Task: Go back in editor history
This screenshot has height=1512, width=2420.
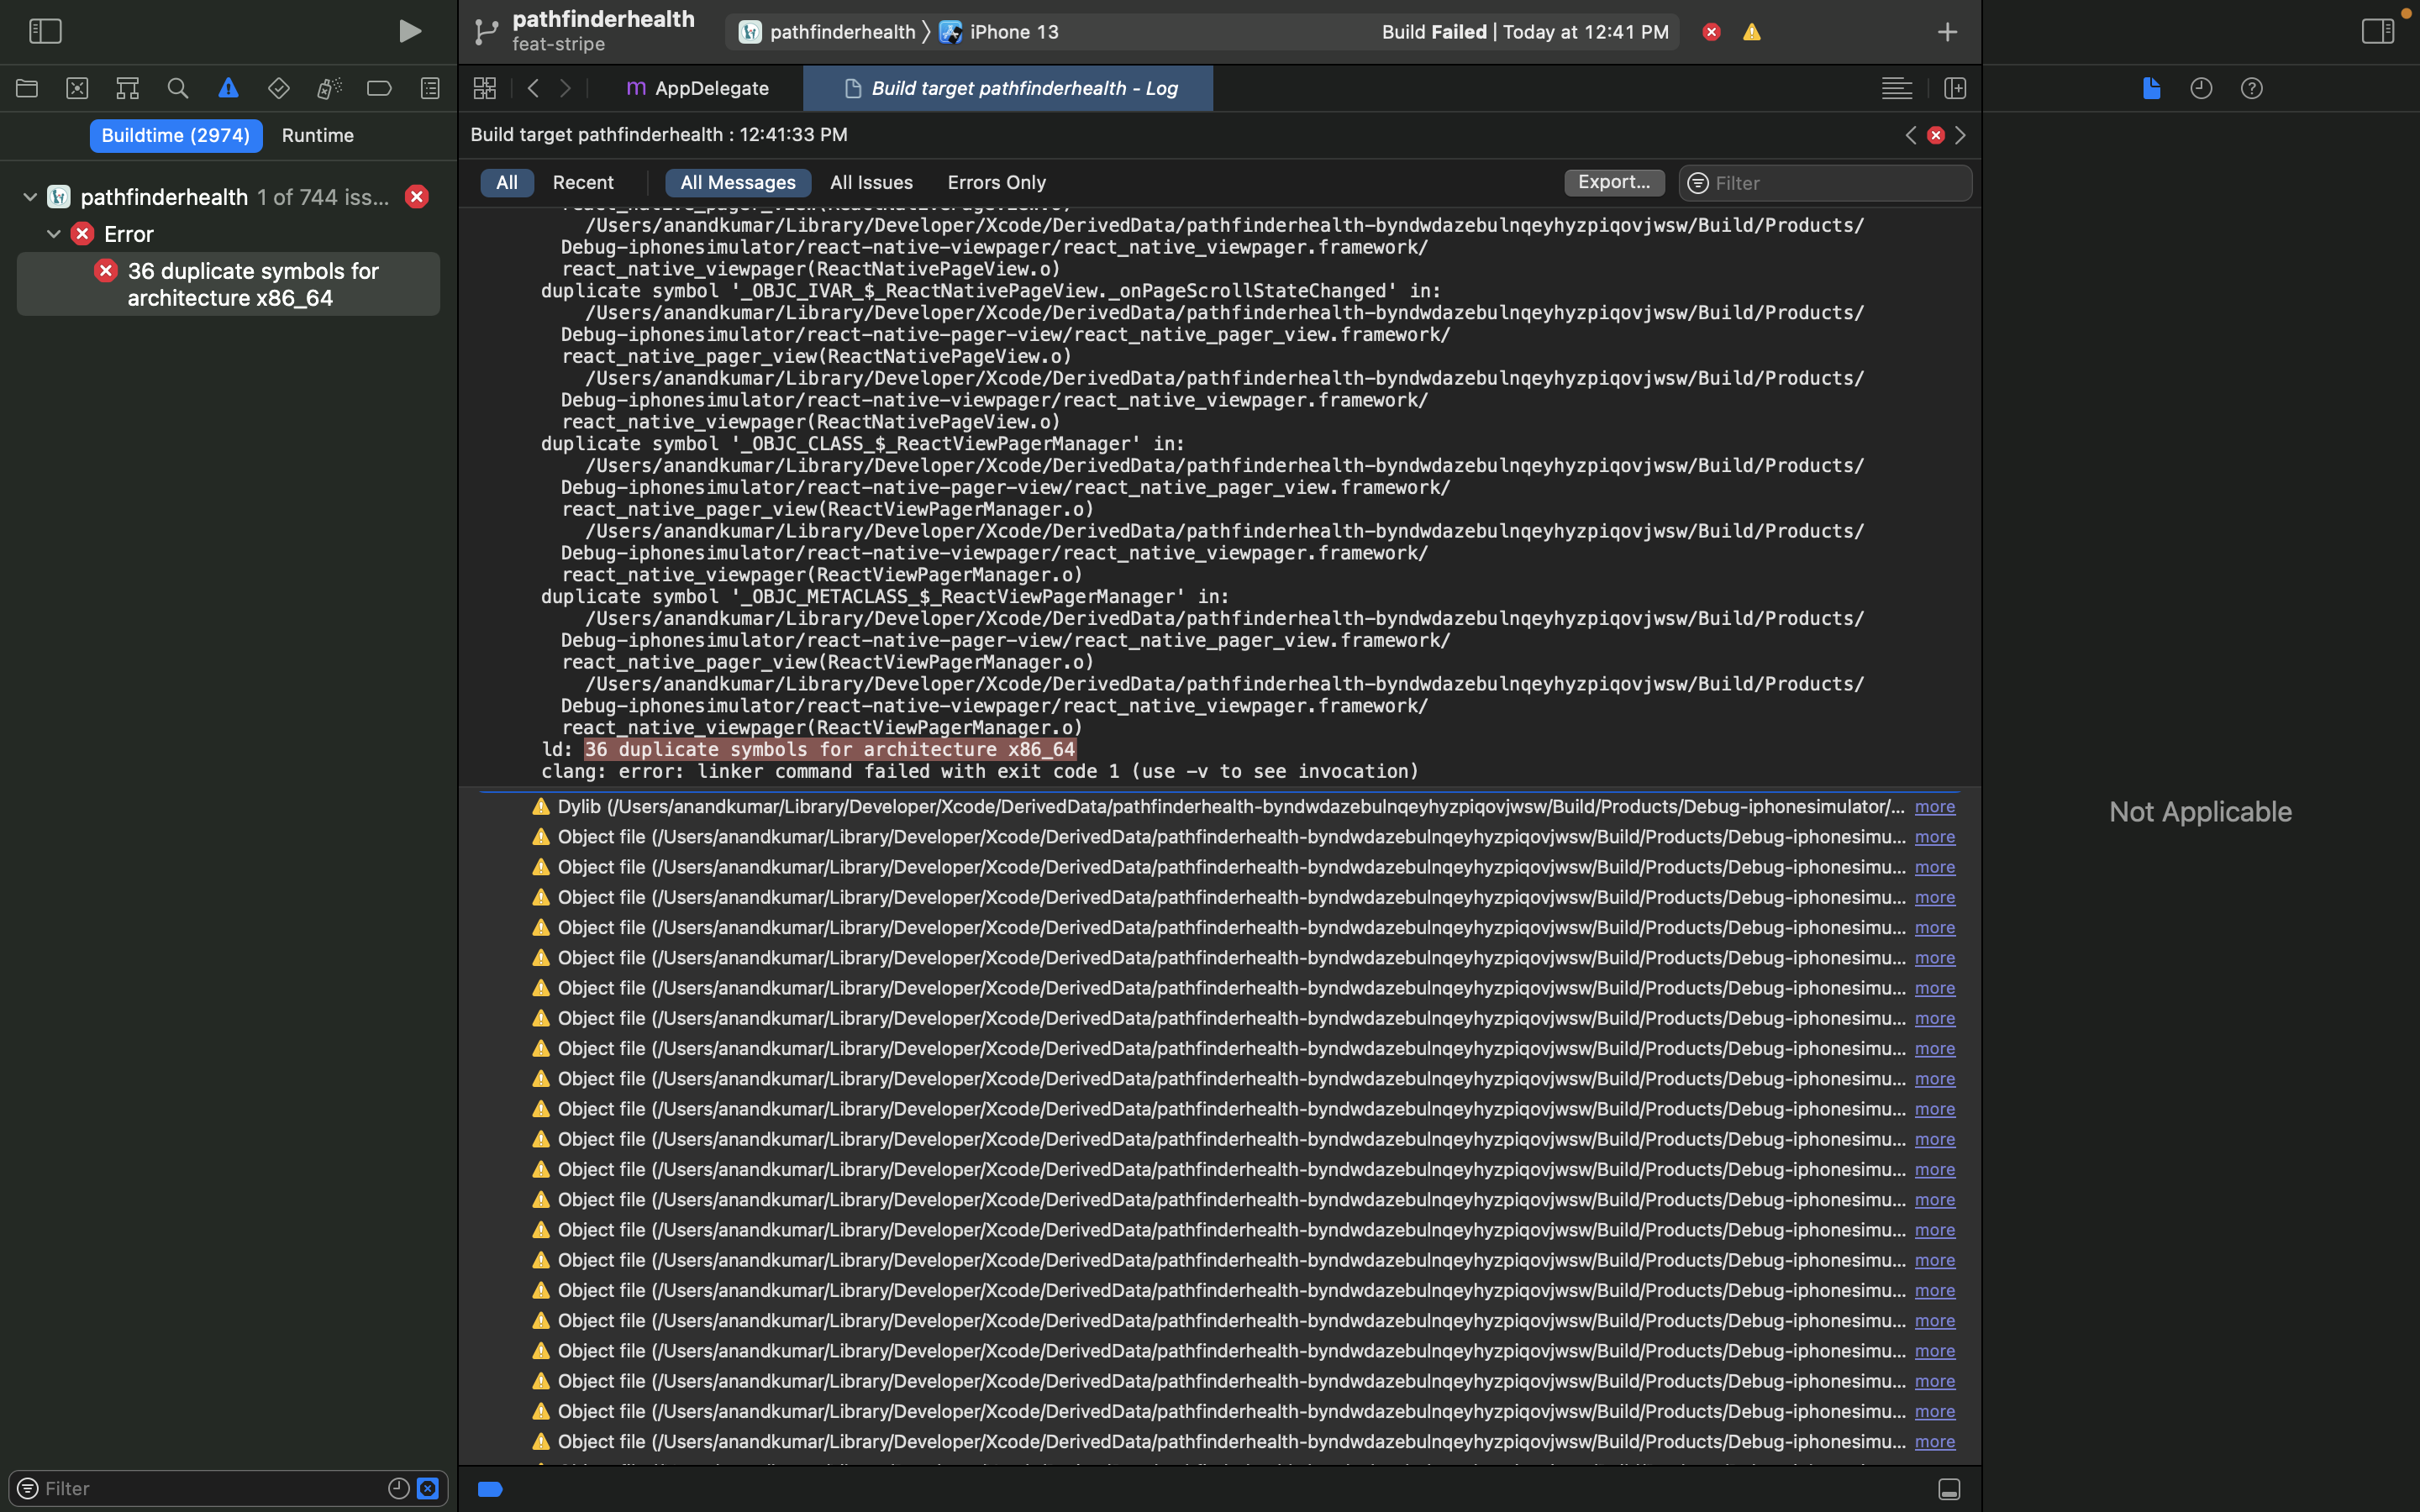Action: 533,88
